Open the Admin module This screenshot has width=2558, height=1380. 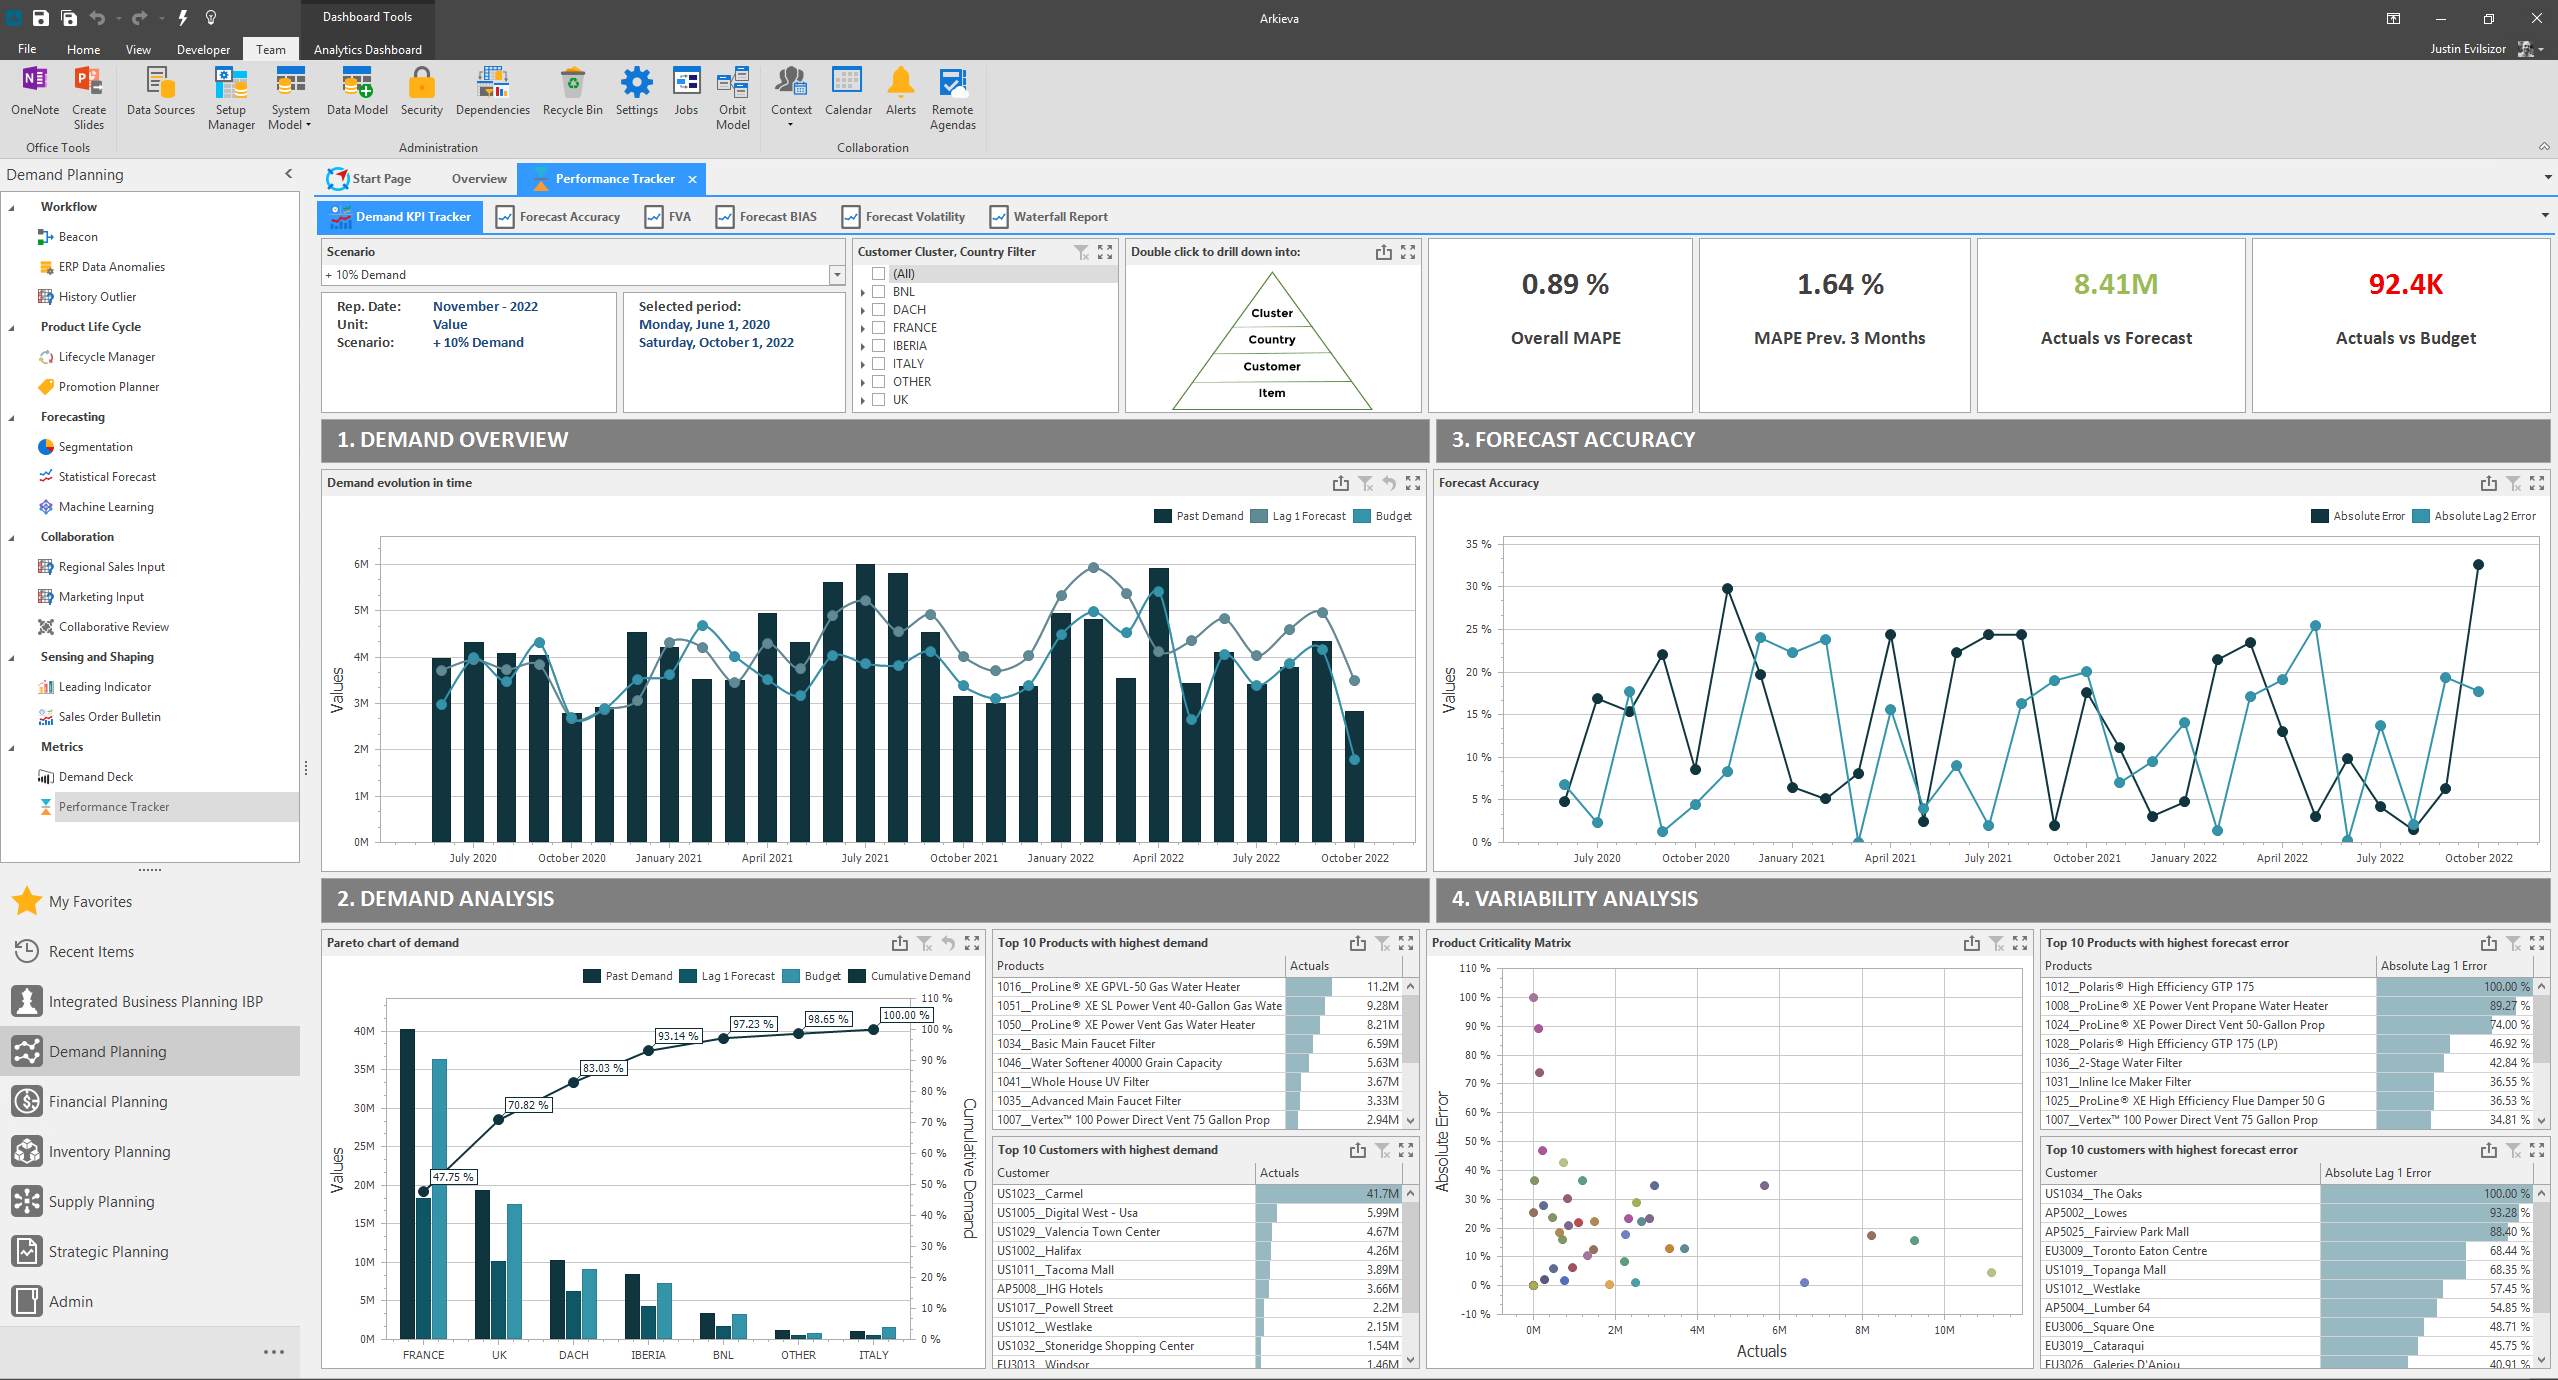coord(71,1301)
